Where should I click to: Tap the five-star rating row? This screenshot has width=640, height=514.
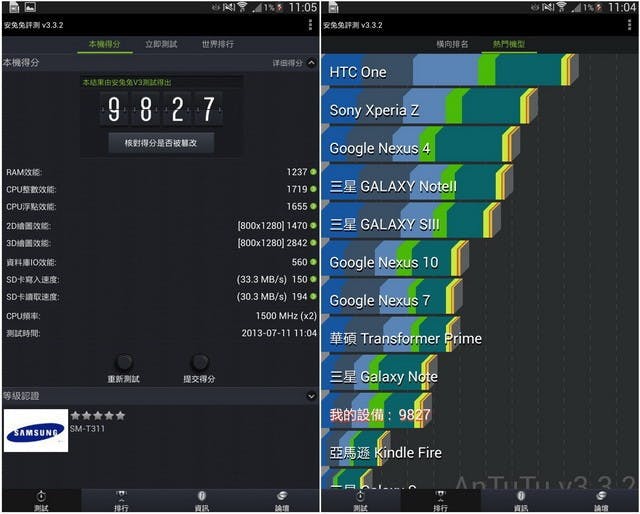point(98,416)
